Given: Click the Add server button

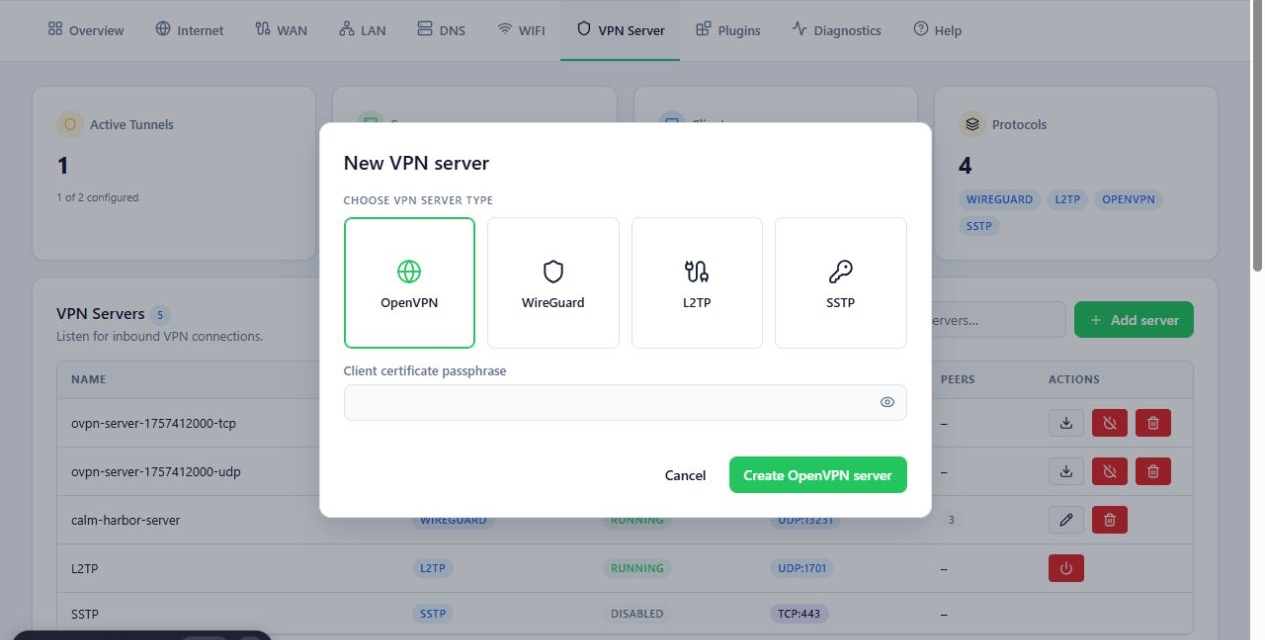Looking at the screenshot, I should 1134,320.
